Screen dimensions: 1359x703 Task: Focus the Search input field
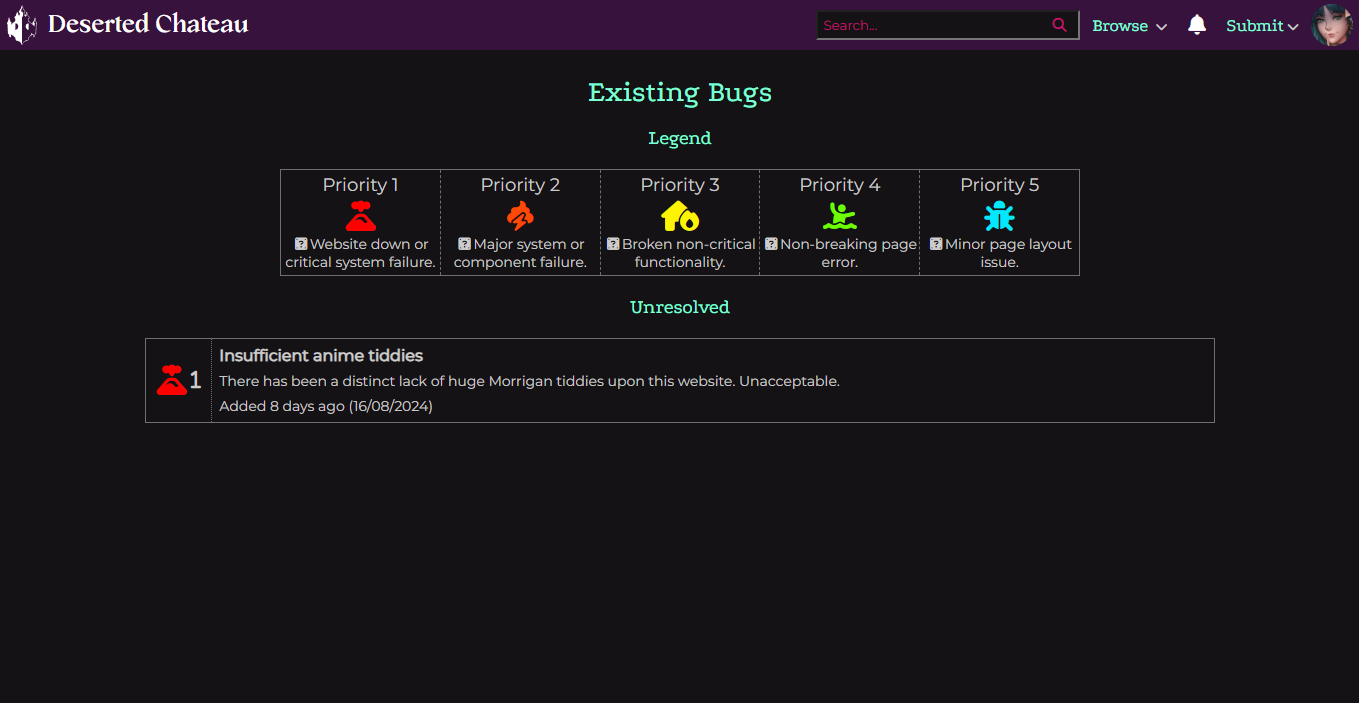click(932, 26)
